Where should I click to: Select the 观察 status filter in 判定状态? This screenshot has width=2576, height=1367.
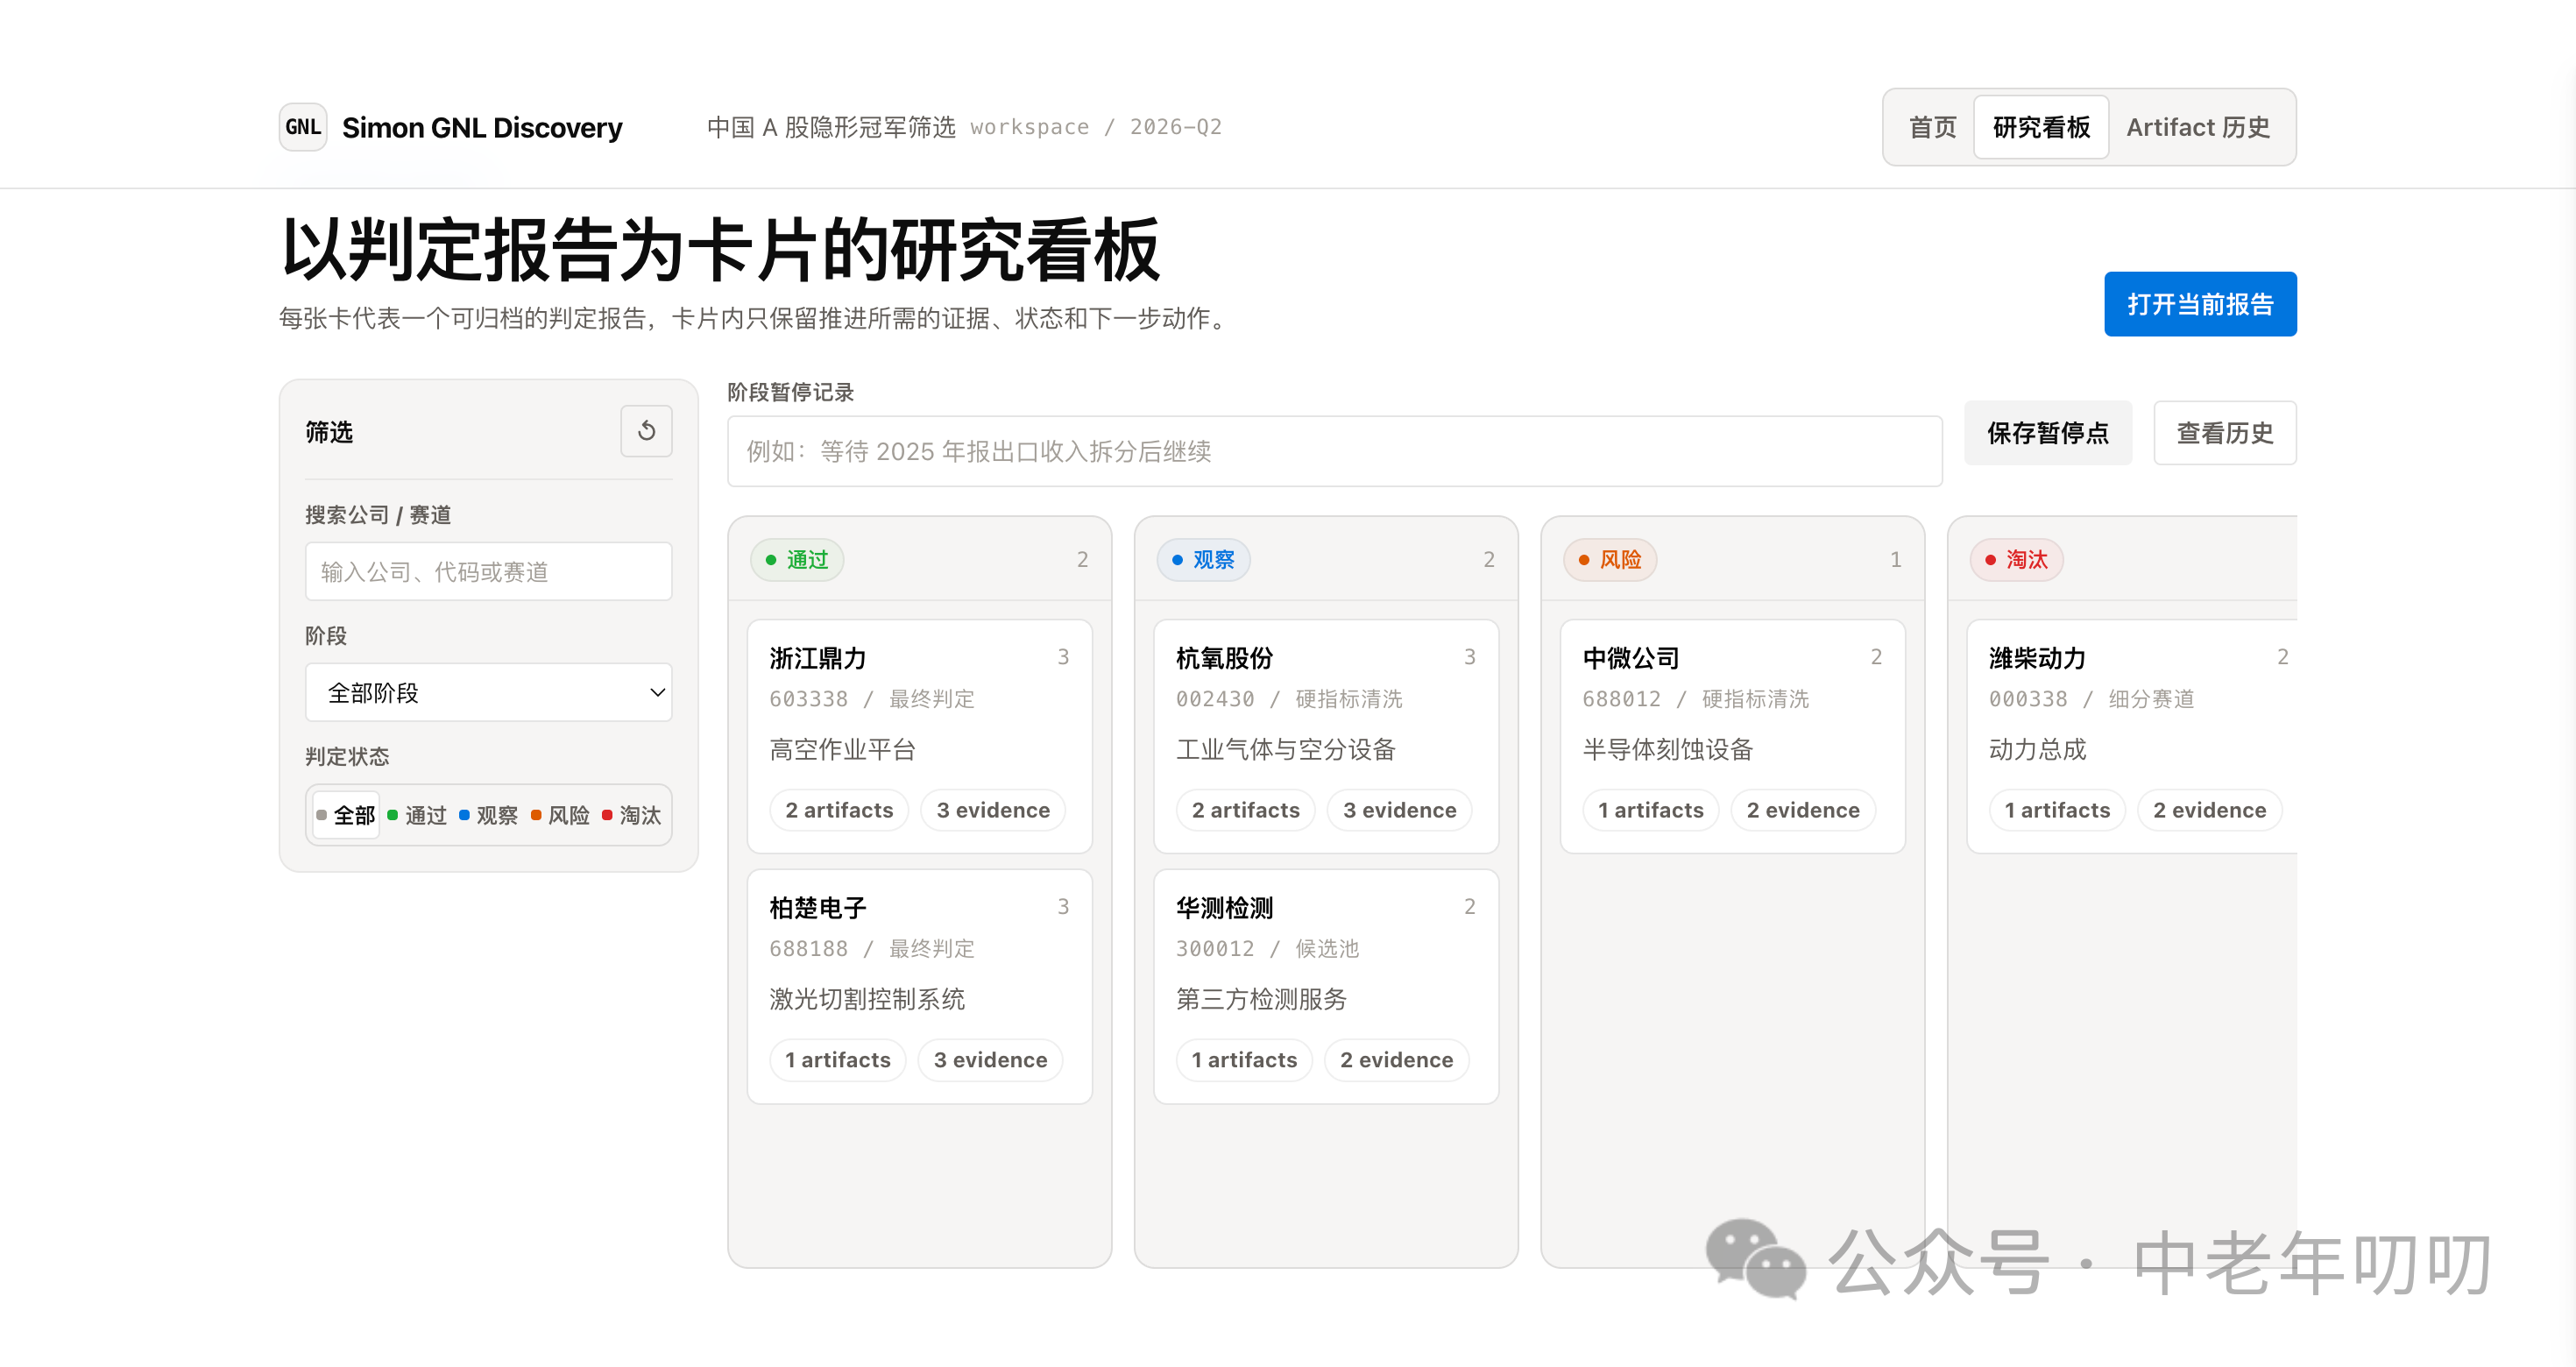tap(488, 815)
